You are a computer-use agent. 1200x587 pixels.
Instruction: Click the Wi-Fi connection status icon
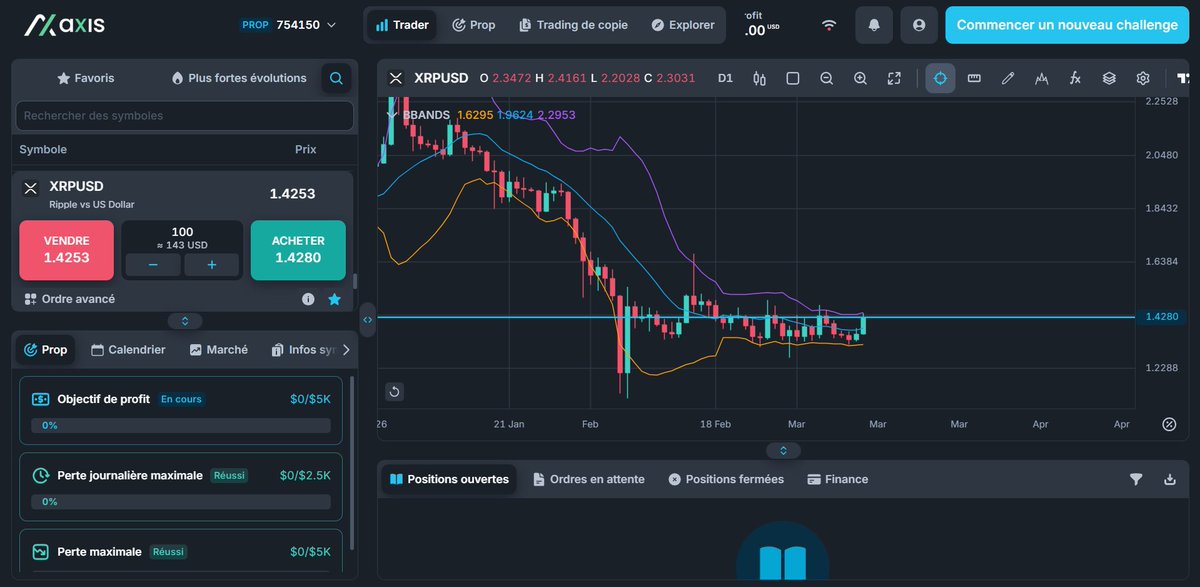pos(829,25)
